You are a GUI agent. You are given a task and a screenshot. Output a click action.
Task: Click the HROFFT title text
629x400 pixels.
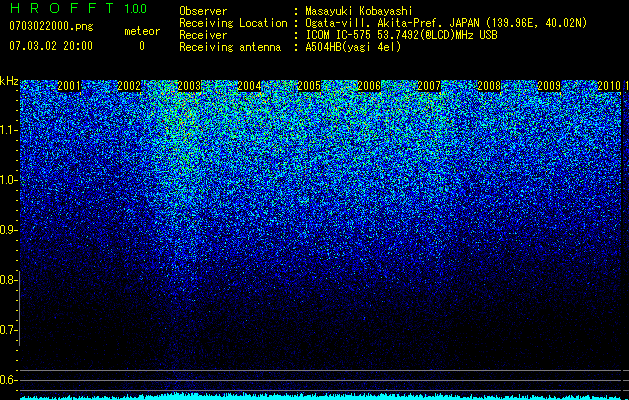coord(62,8)
